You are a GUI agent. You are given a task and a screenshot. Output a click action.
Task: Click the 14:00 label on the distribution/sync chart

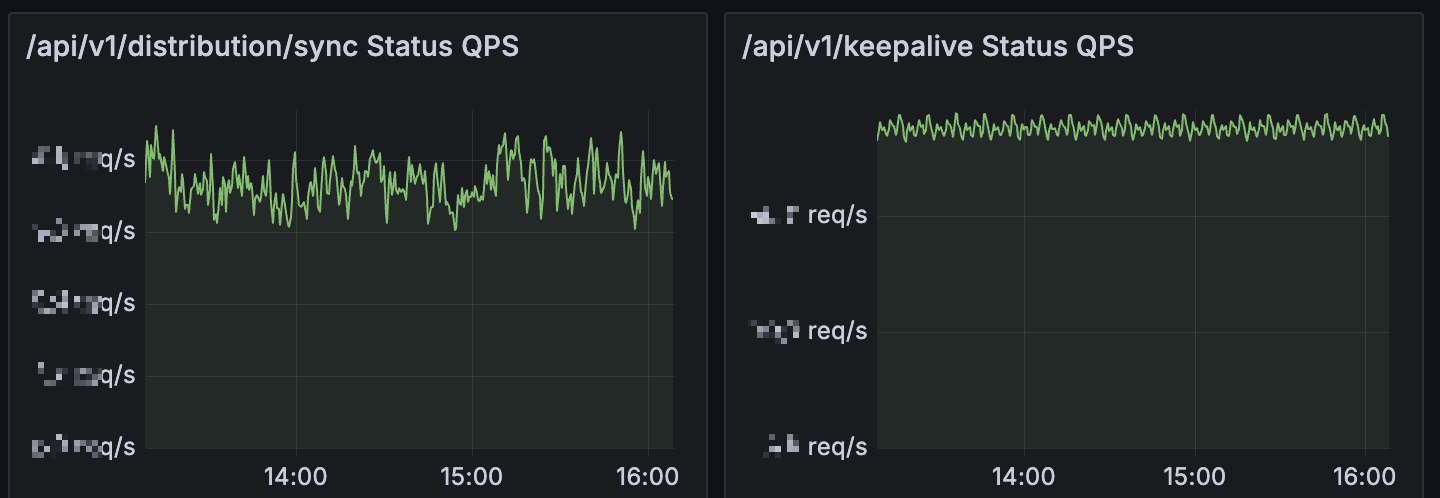point(297,474)
